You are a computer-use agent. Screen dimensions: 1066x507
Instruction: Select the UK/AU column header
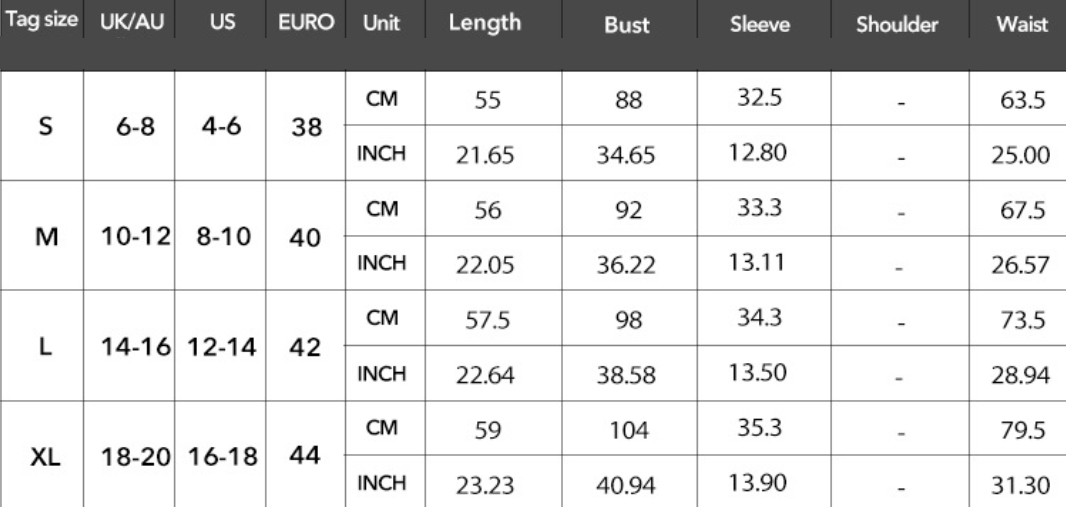[132, 22]
